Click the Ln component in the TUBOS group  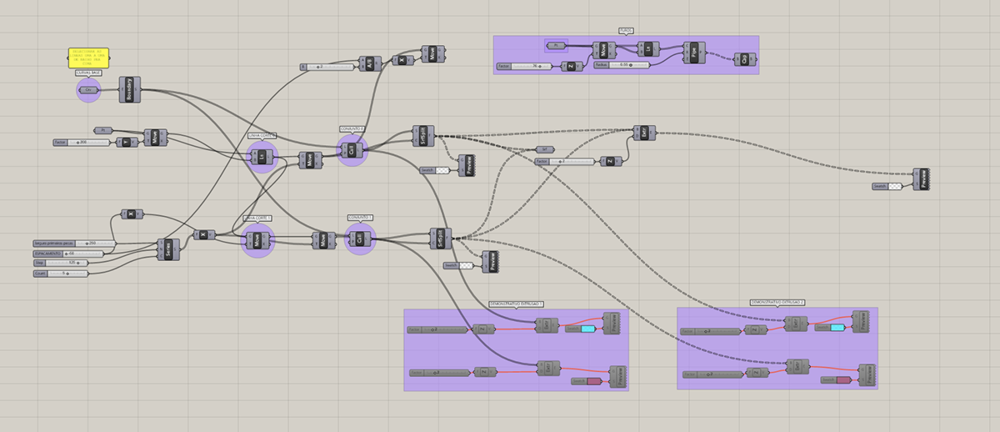[x=648, y=48]
